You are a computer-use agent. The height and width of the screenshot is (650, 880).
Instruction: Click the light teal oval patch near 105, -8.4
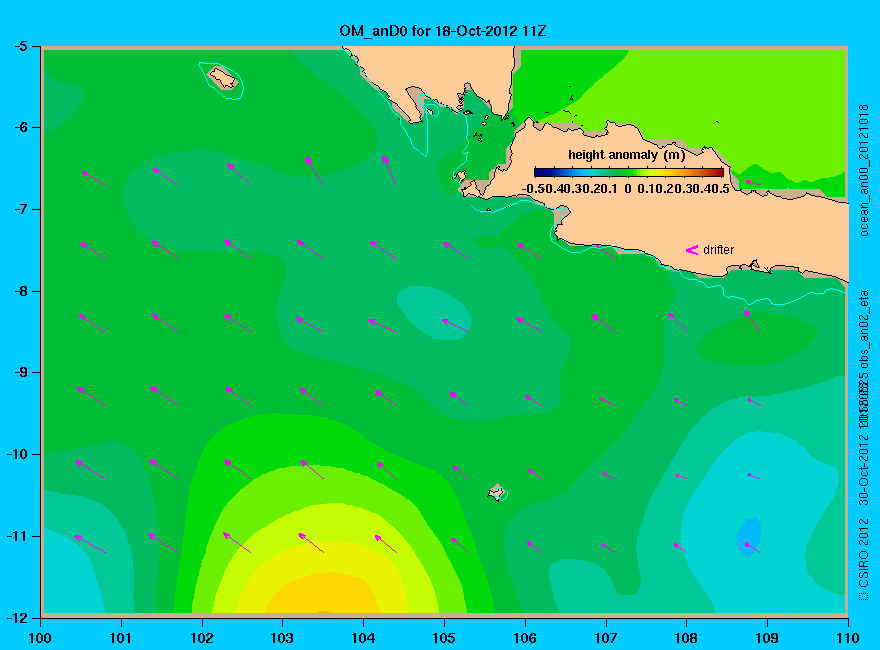434,312
